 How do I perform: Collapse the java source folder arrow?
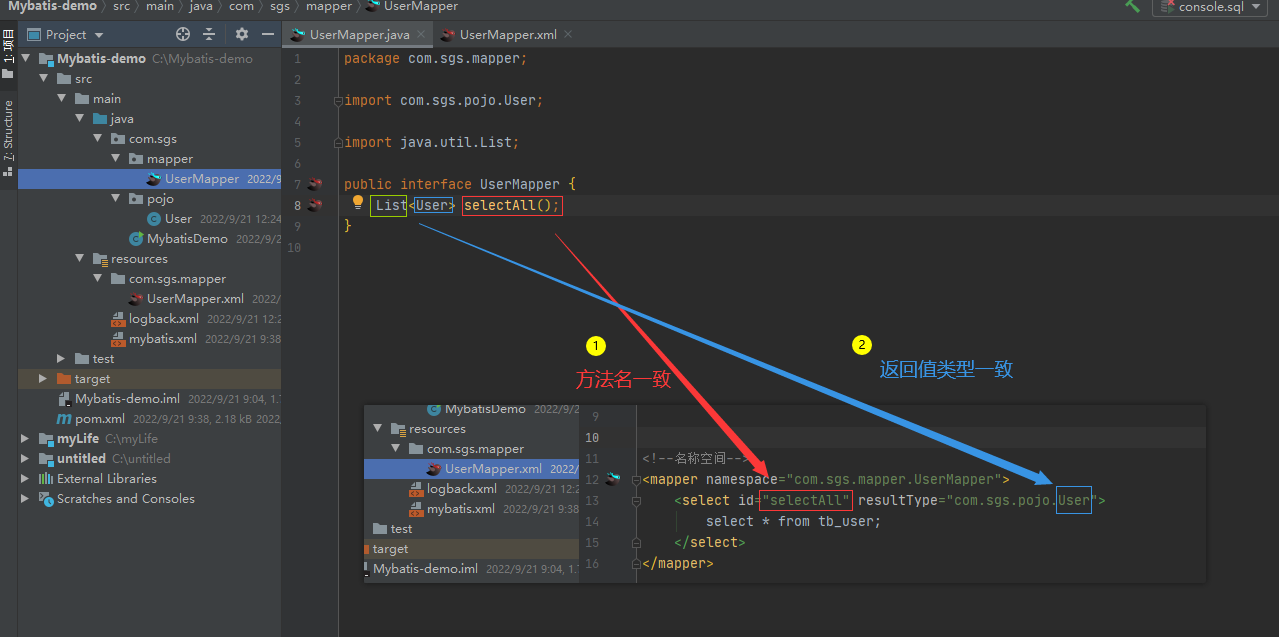[79, 118]
